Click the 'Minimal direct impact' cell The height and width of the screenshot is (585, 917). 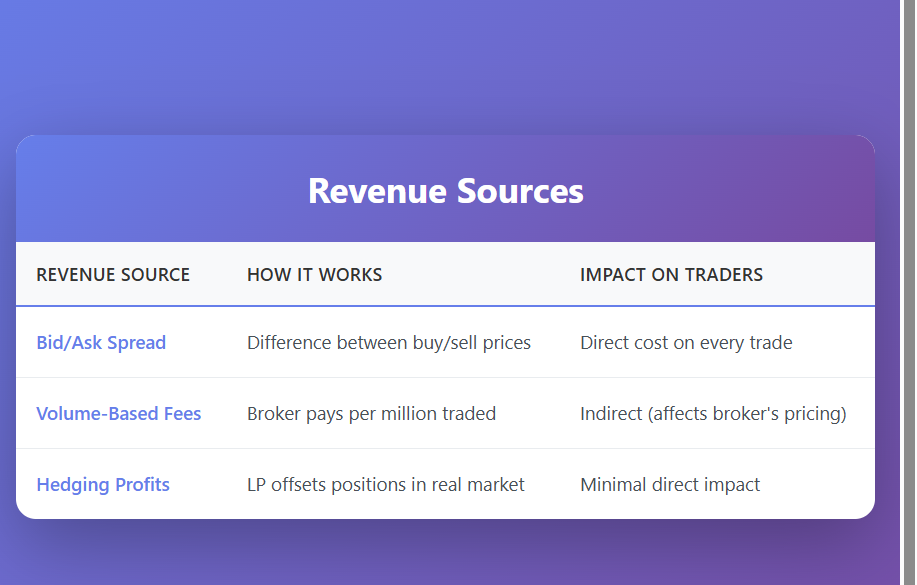(670, 485)
